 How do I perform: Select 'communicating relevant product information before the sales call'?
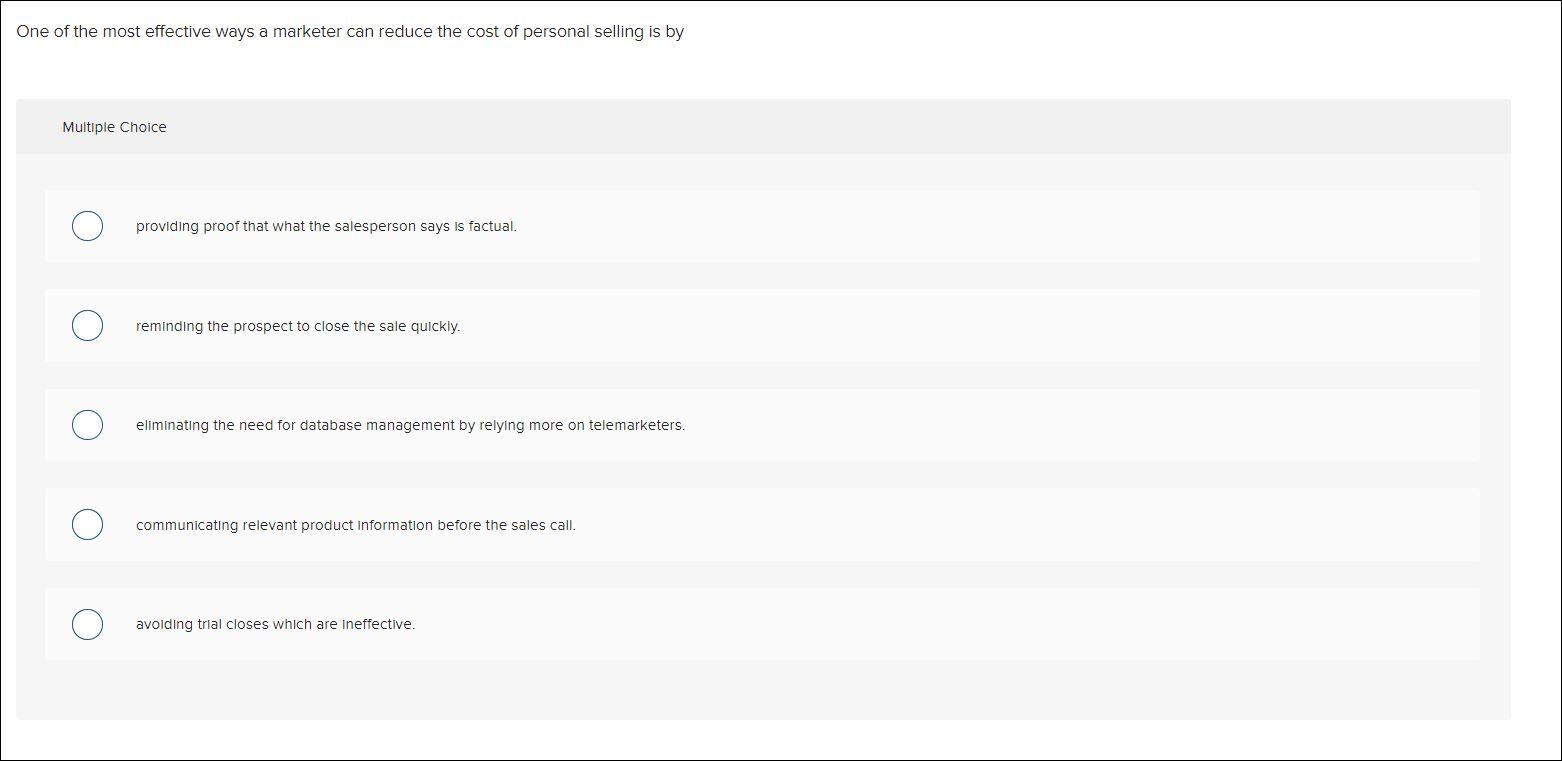point(87,524)
